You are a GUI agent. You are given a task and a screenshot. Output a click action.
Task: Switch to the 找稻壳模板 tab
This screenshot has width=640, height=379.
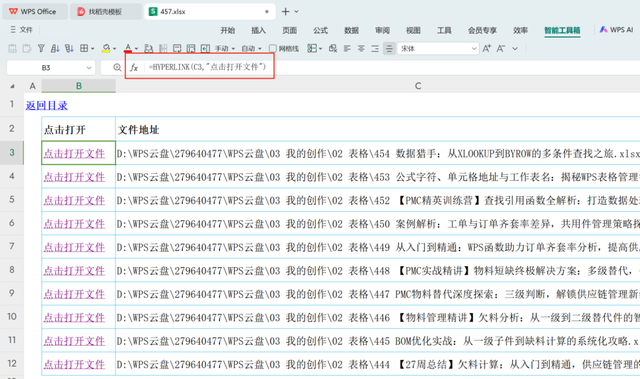pos(105,11)
